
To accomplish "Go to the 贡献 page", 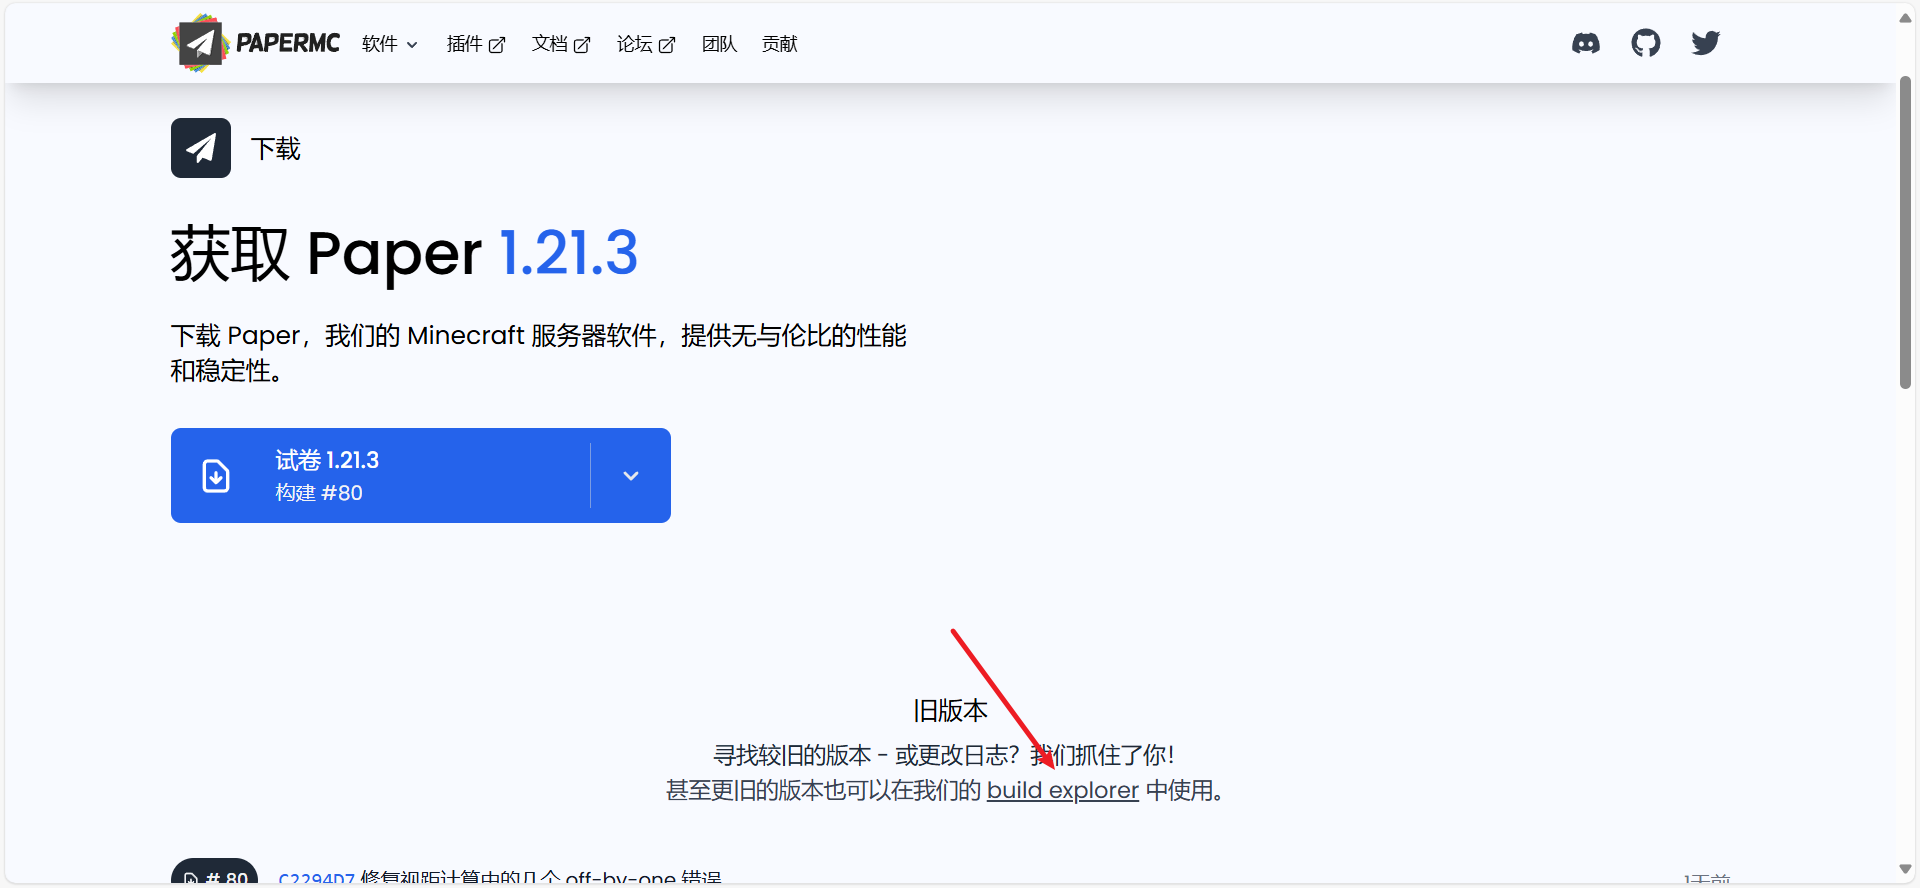I will [x=779, y=44].
